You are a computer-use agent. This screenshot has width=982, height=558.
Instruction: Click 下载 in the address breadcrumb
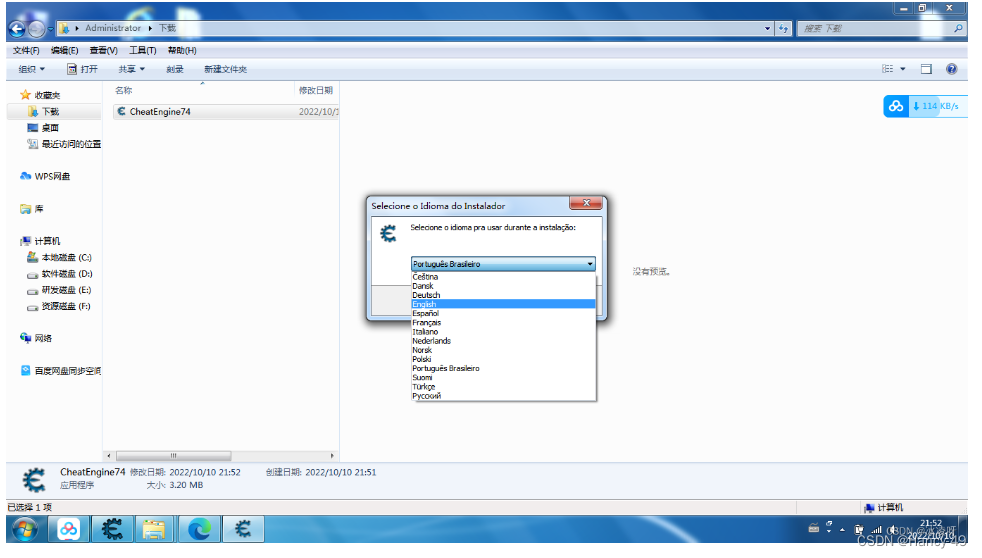(x=167, y=28)
